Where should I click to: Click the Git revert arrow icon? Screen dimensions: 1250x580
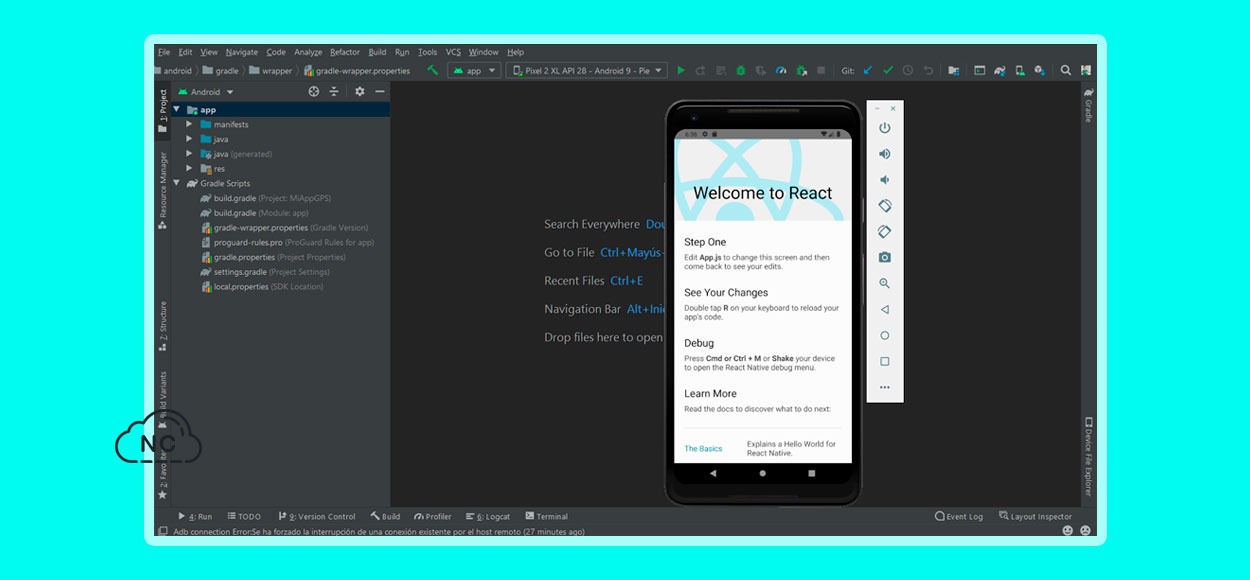pyautogui.click(x=928, y=71)
